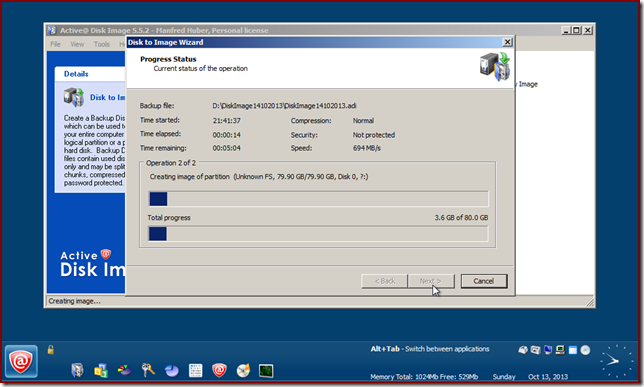This screenshot has height=387, width=644.
Task: Click the date Oct 13, 2013 in taskbar
Action: point(548,377)
